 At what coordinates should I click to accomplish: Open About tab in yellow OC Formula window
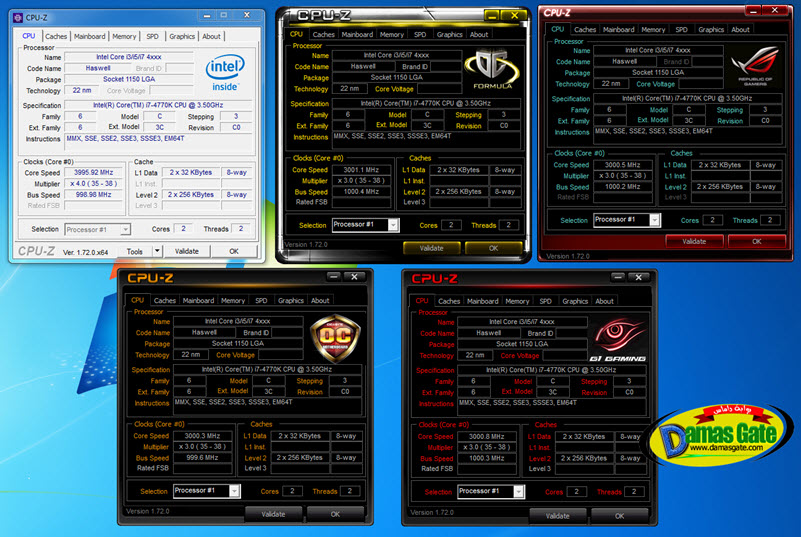[479, 34]
